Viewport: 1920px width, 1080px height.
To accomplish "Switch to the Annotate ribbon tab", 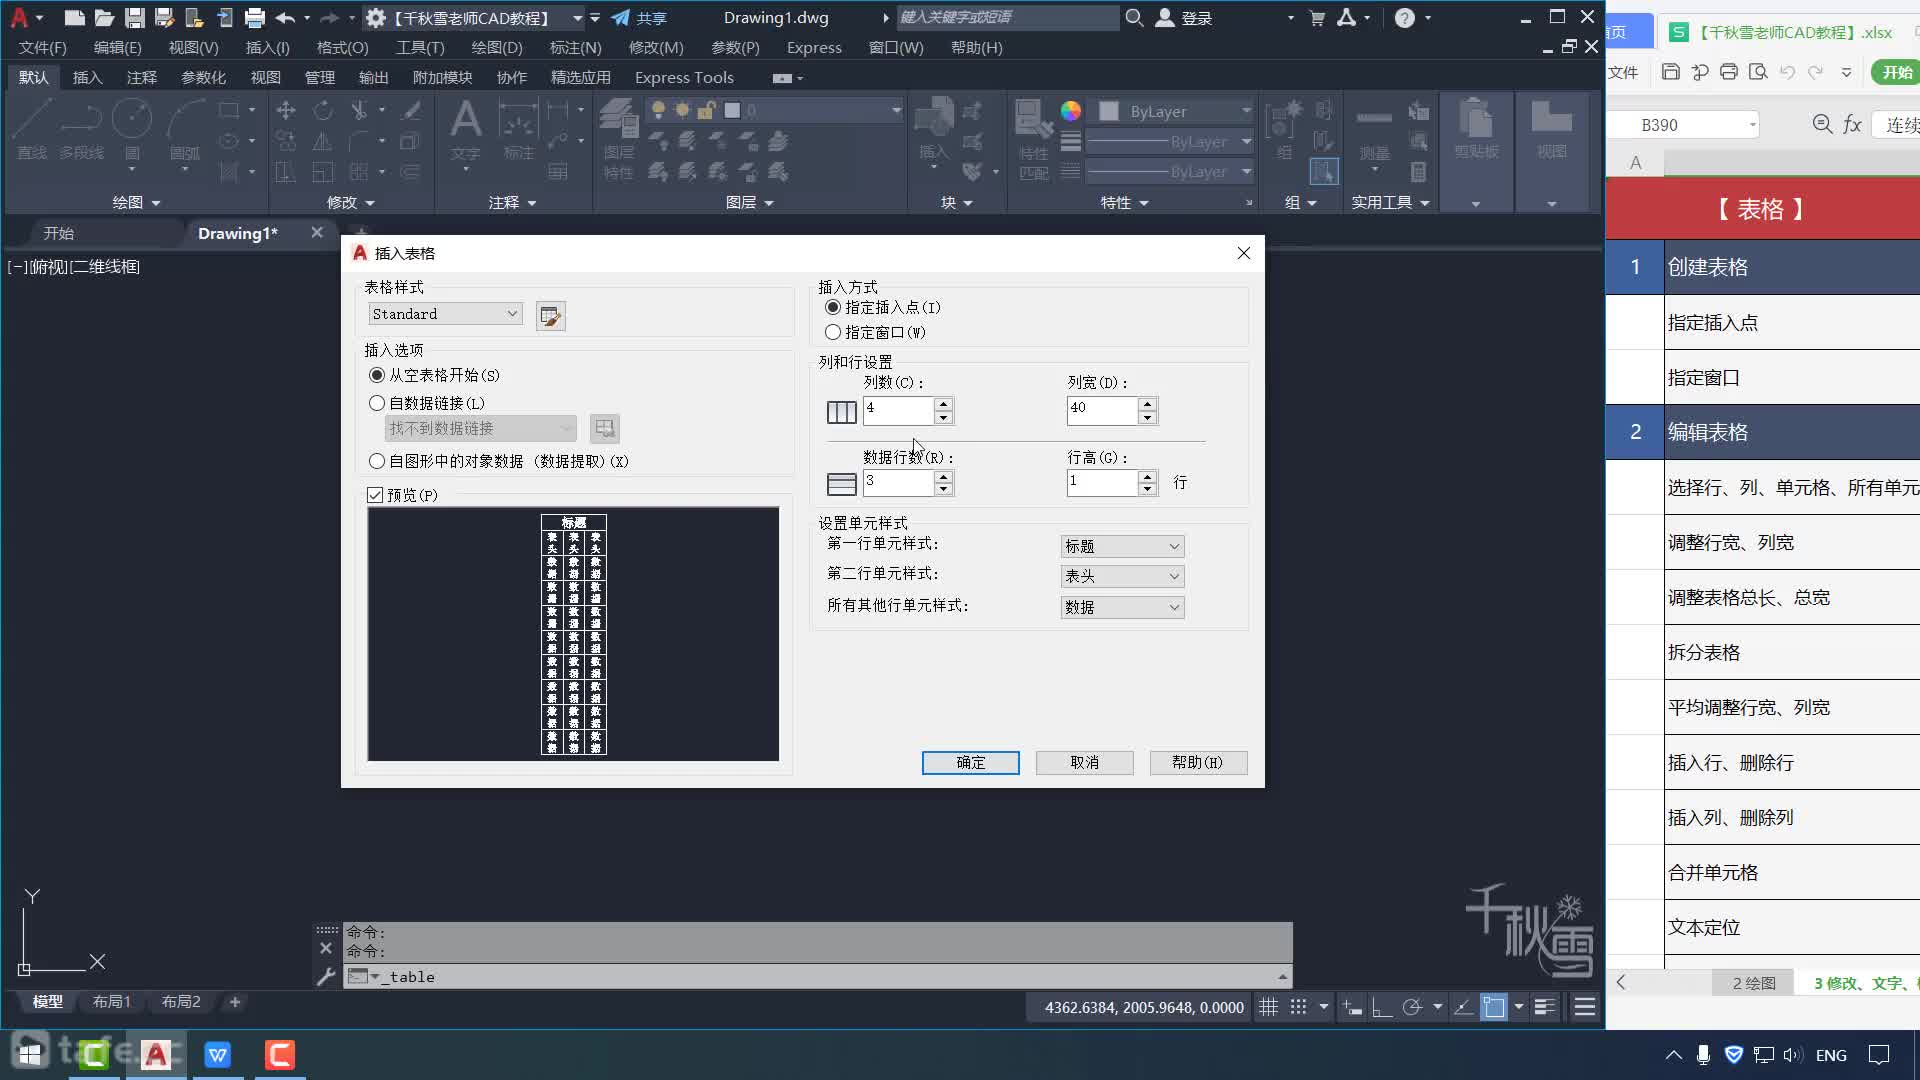I will [141, 77].
